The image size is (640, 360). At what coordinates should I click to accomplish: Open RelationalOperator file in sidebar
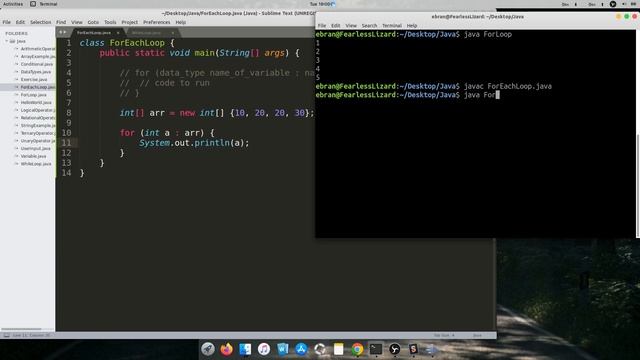pyautogui.click(x=38, y=118)
